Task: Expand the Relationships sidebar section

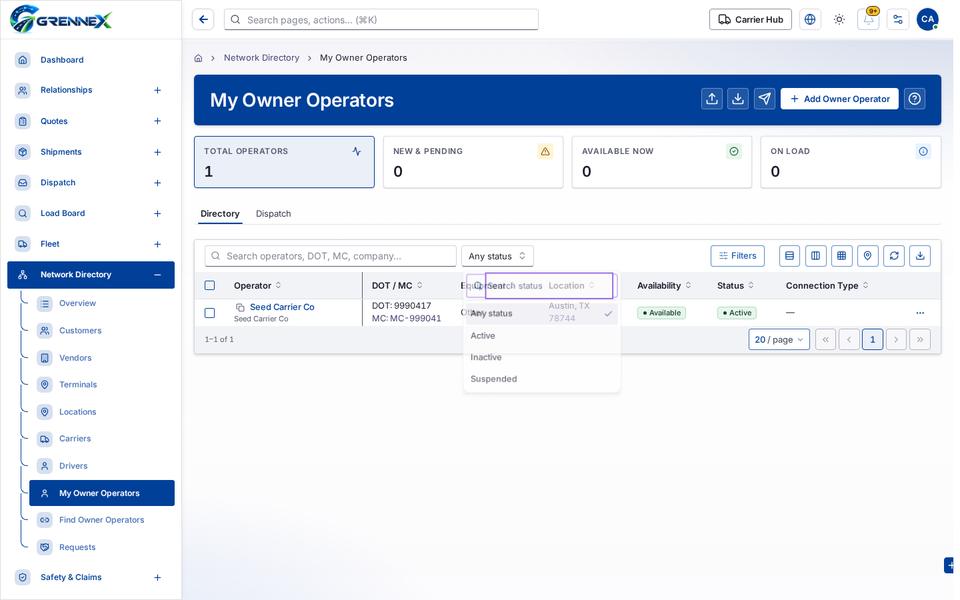Action: click(157, 90)
